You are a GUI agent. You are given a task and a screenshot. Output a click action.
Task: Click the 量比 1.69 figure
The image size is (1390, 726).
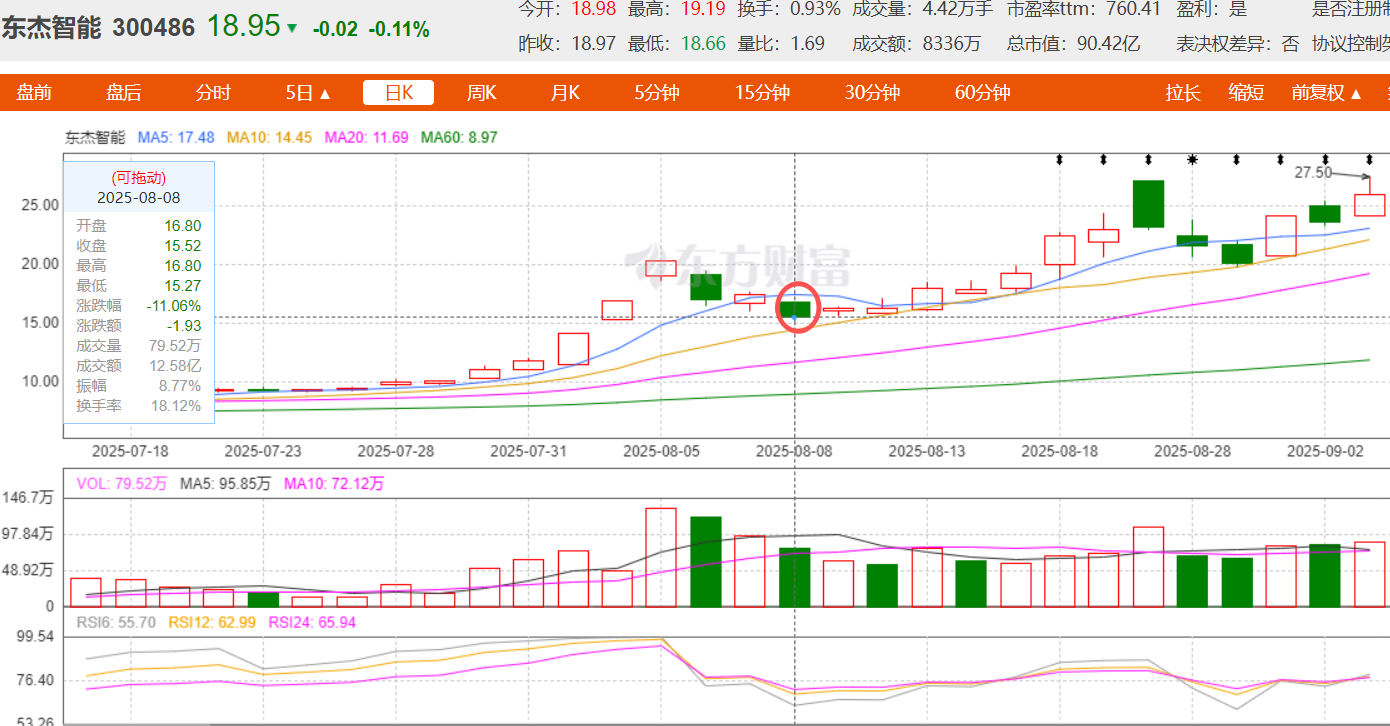coord(781,43)
